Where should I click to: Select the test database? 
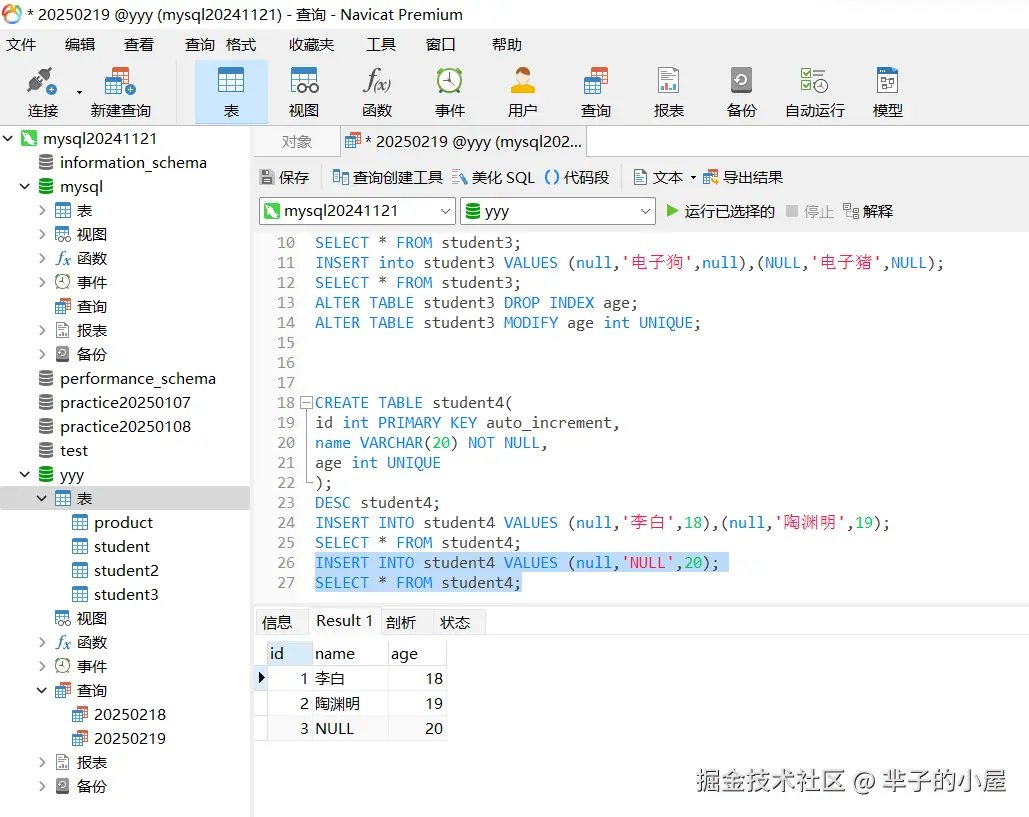[74, 451]
